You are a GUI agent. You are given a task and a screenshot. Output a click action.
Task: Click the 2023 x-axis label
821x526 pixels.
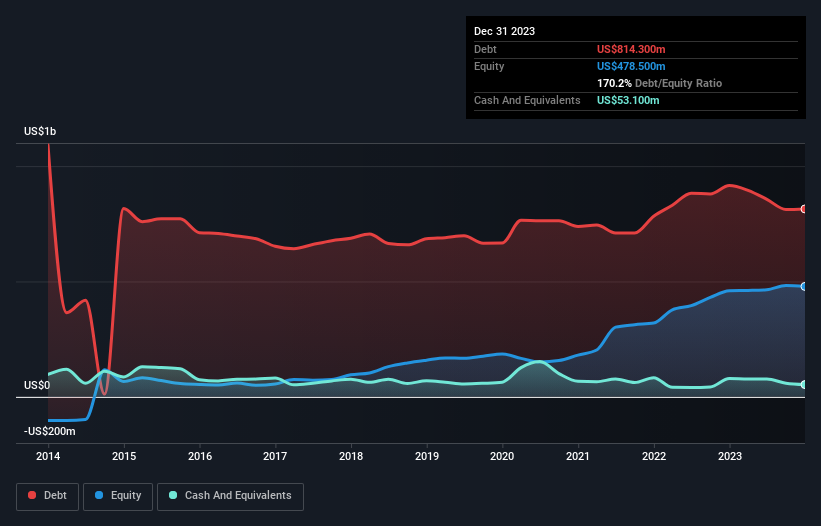pyautogui.click(x=730, y=456)
